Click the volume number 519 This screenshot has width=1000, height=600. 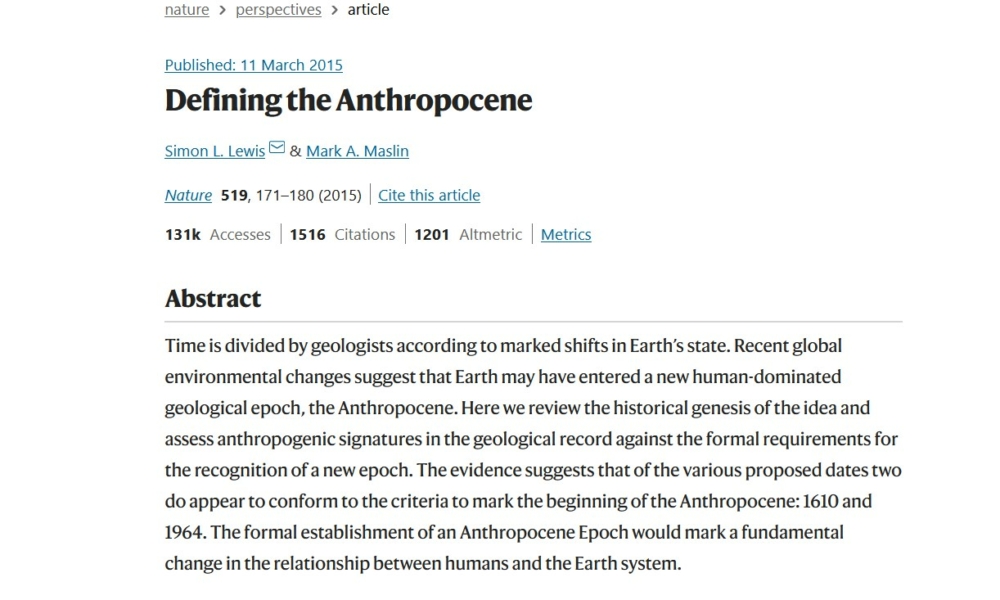coord(234,195)
